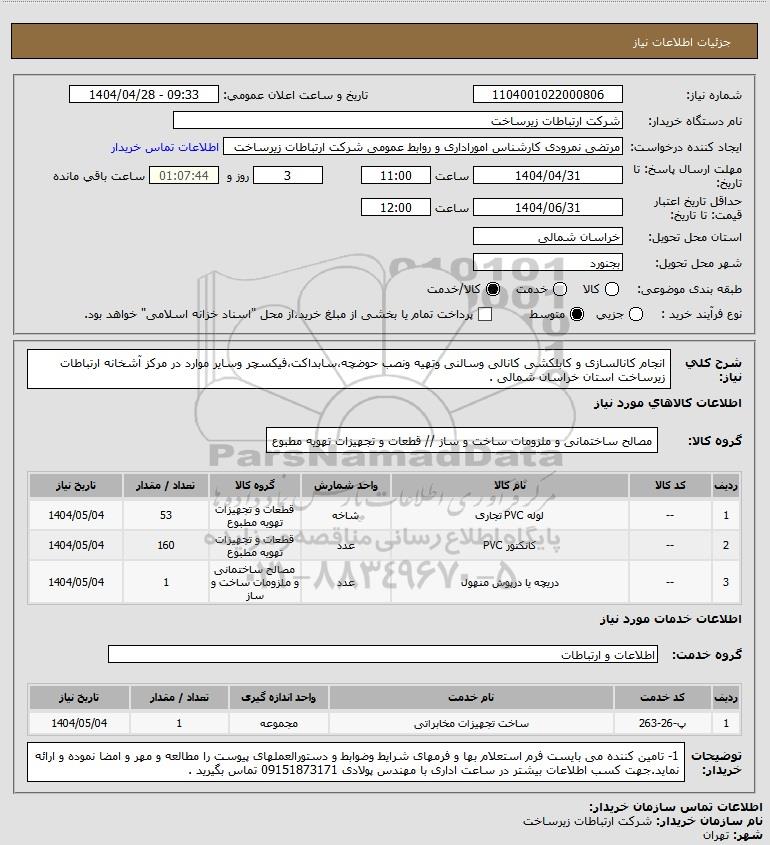Click the service name ساخت تجهیزات مخابراتی

[471, 724]
